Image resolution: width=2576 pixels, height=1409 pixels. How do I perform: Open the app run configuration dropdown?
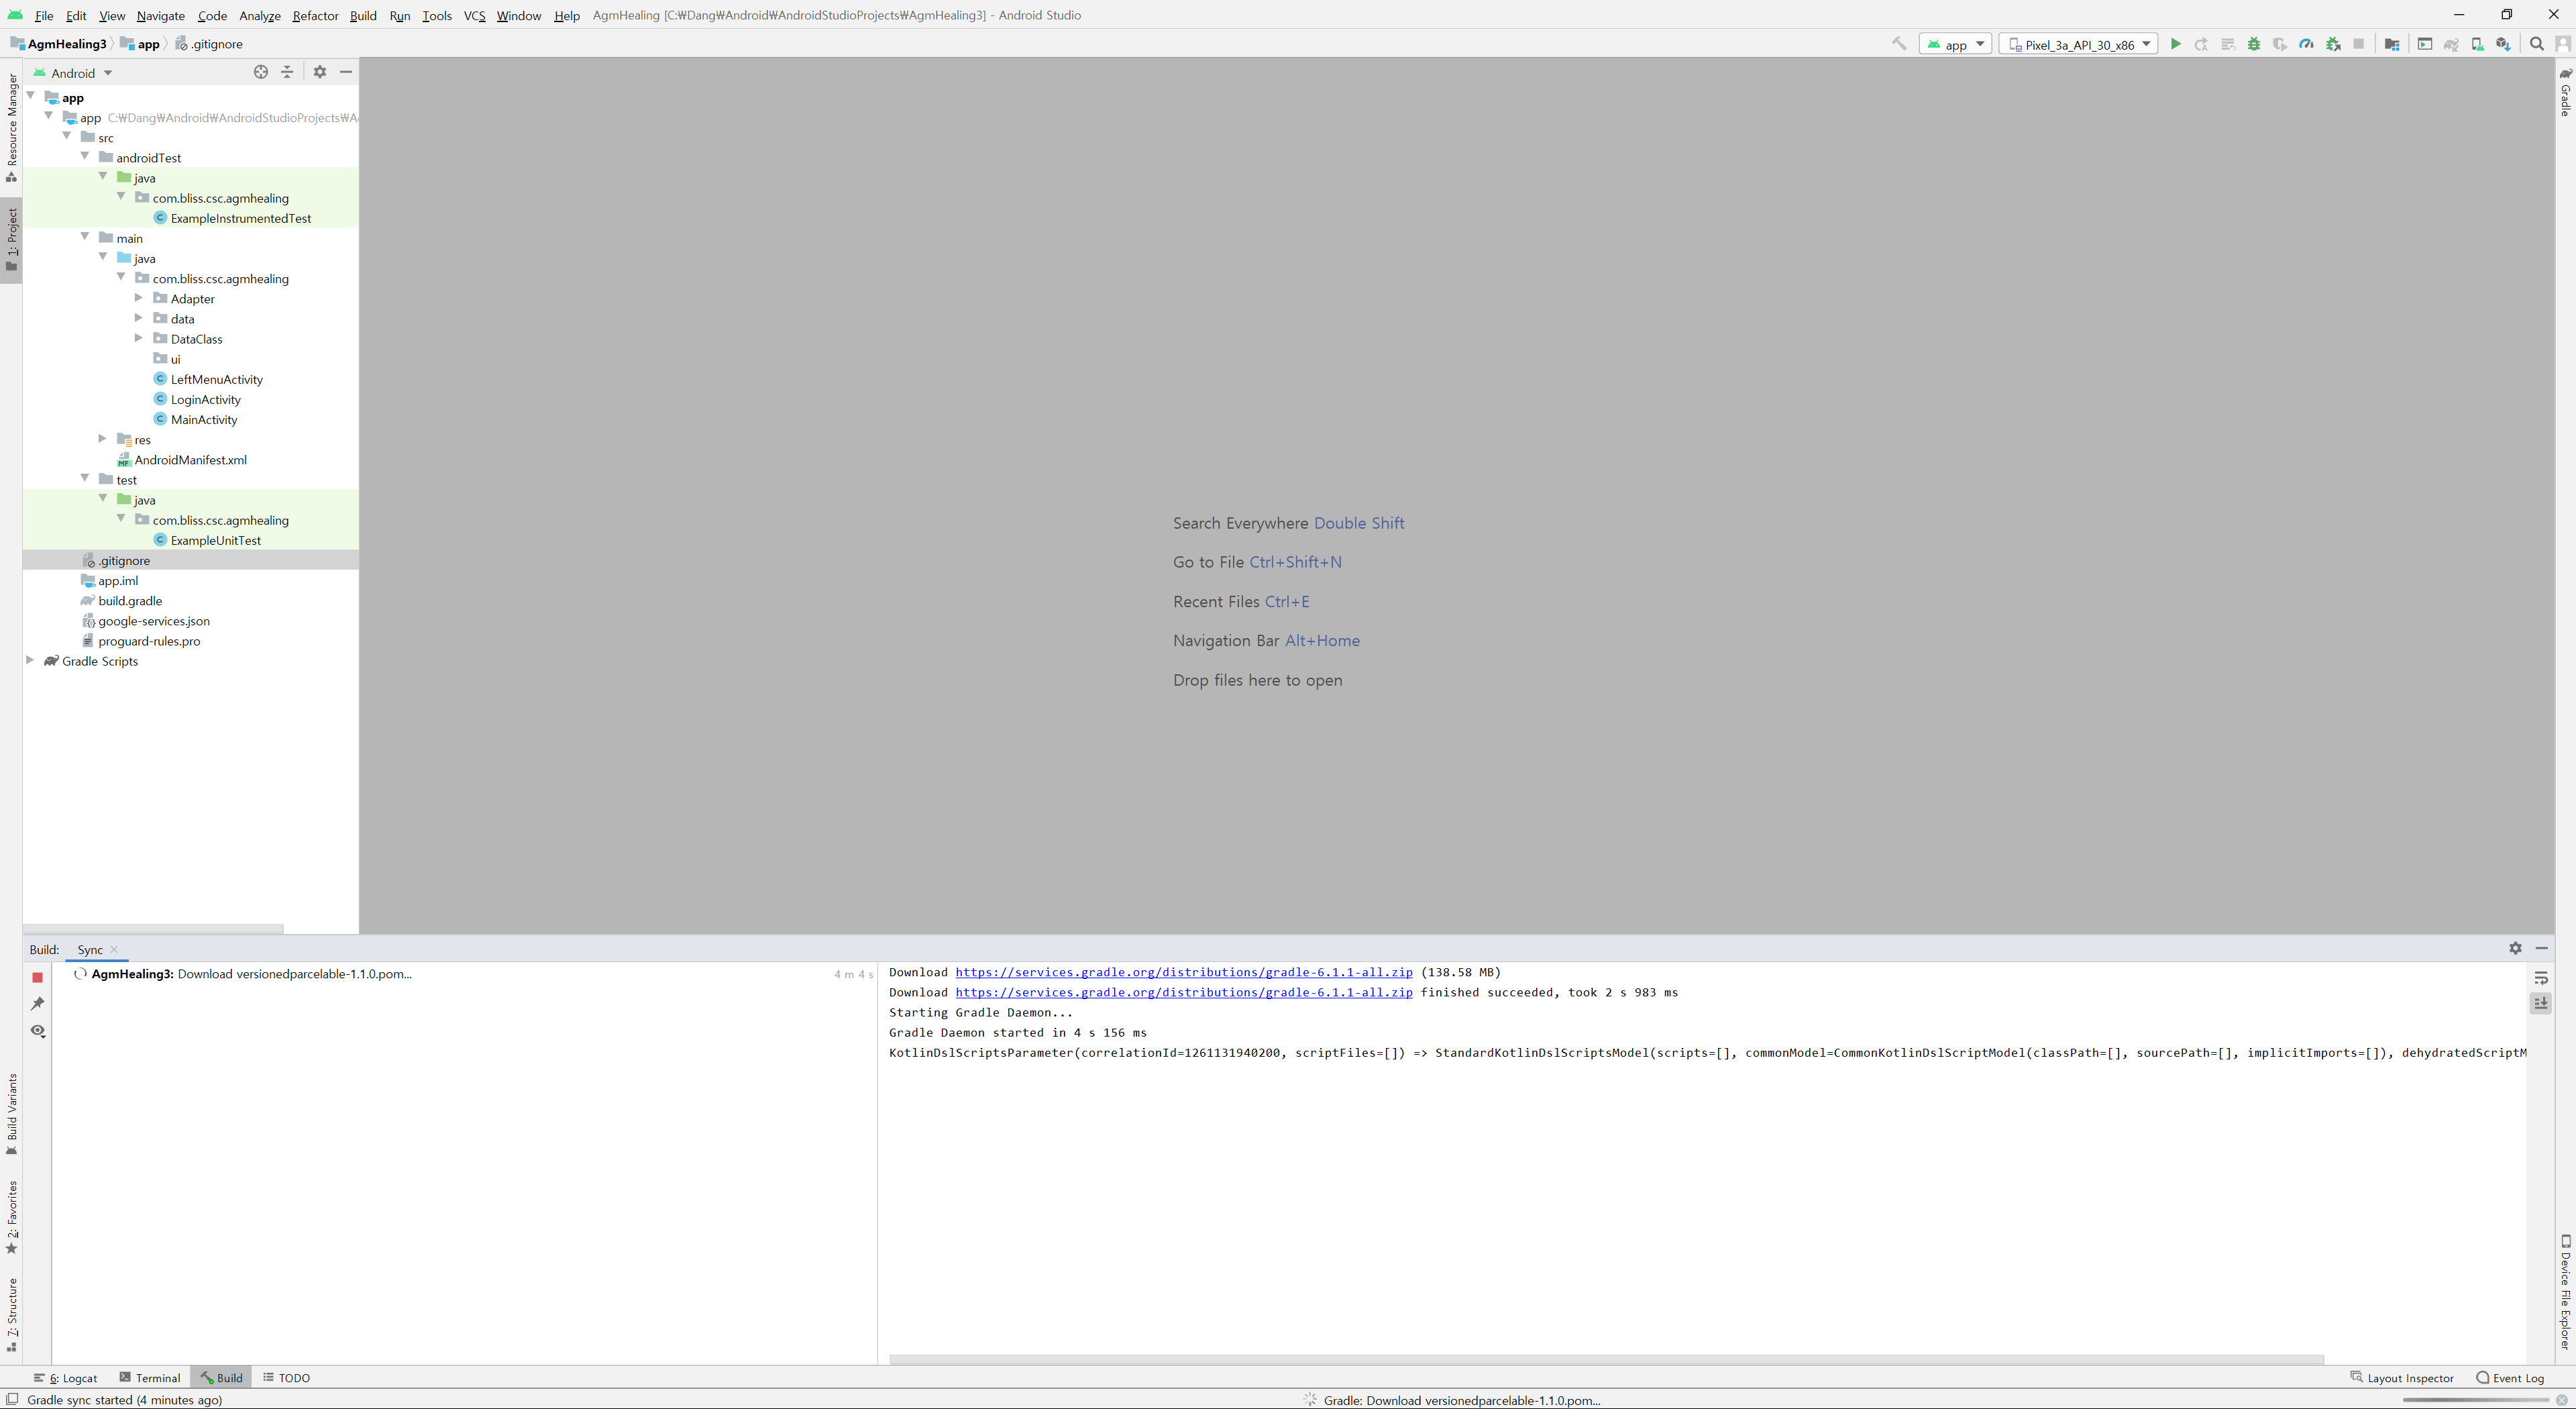[x=1956, y=44]
